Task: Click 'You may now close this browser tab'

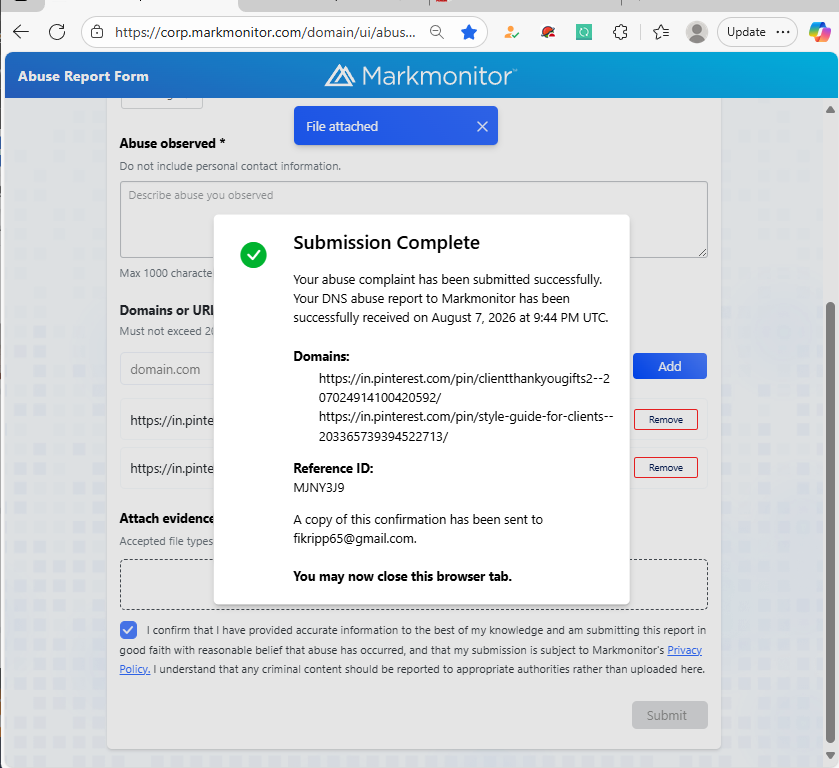Action: tap(402, 576)
